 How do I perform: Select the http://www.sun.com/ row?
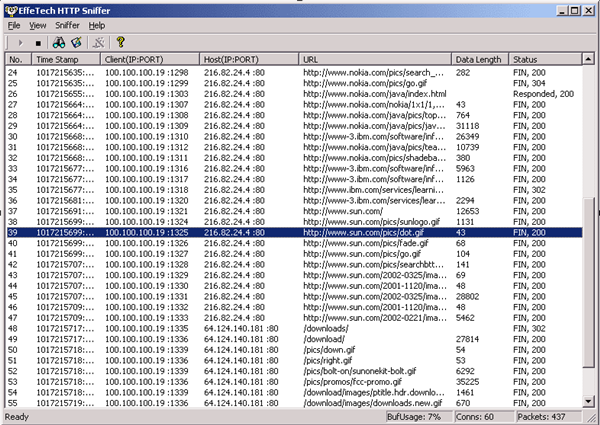point(295,211)
